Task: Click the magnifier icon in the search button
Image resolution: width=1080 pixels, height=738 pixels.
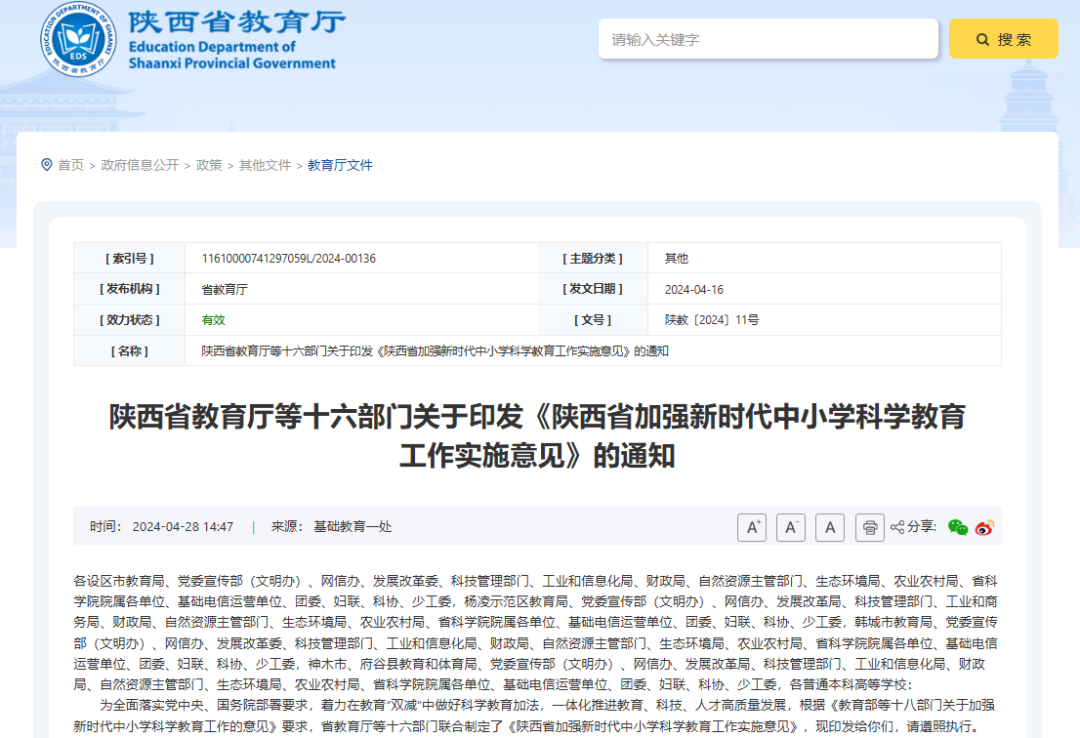Action: coord(981,39)
